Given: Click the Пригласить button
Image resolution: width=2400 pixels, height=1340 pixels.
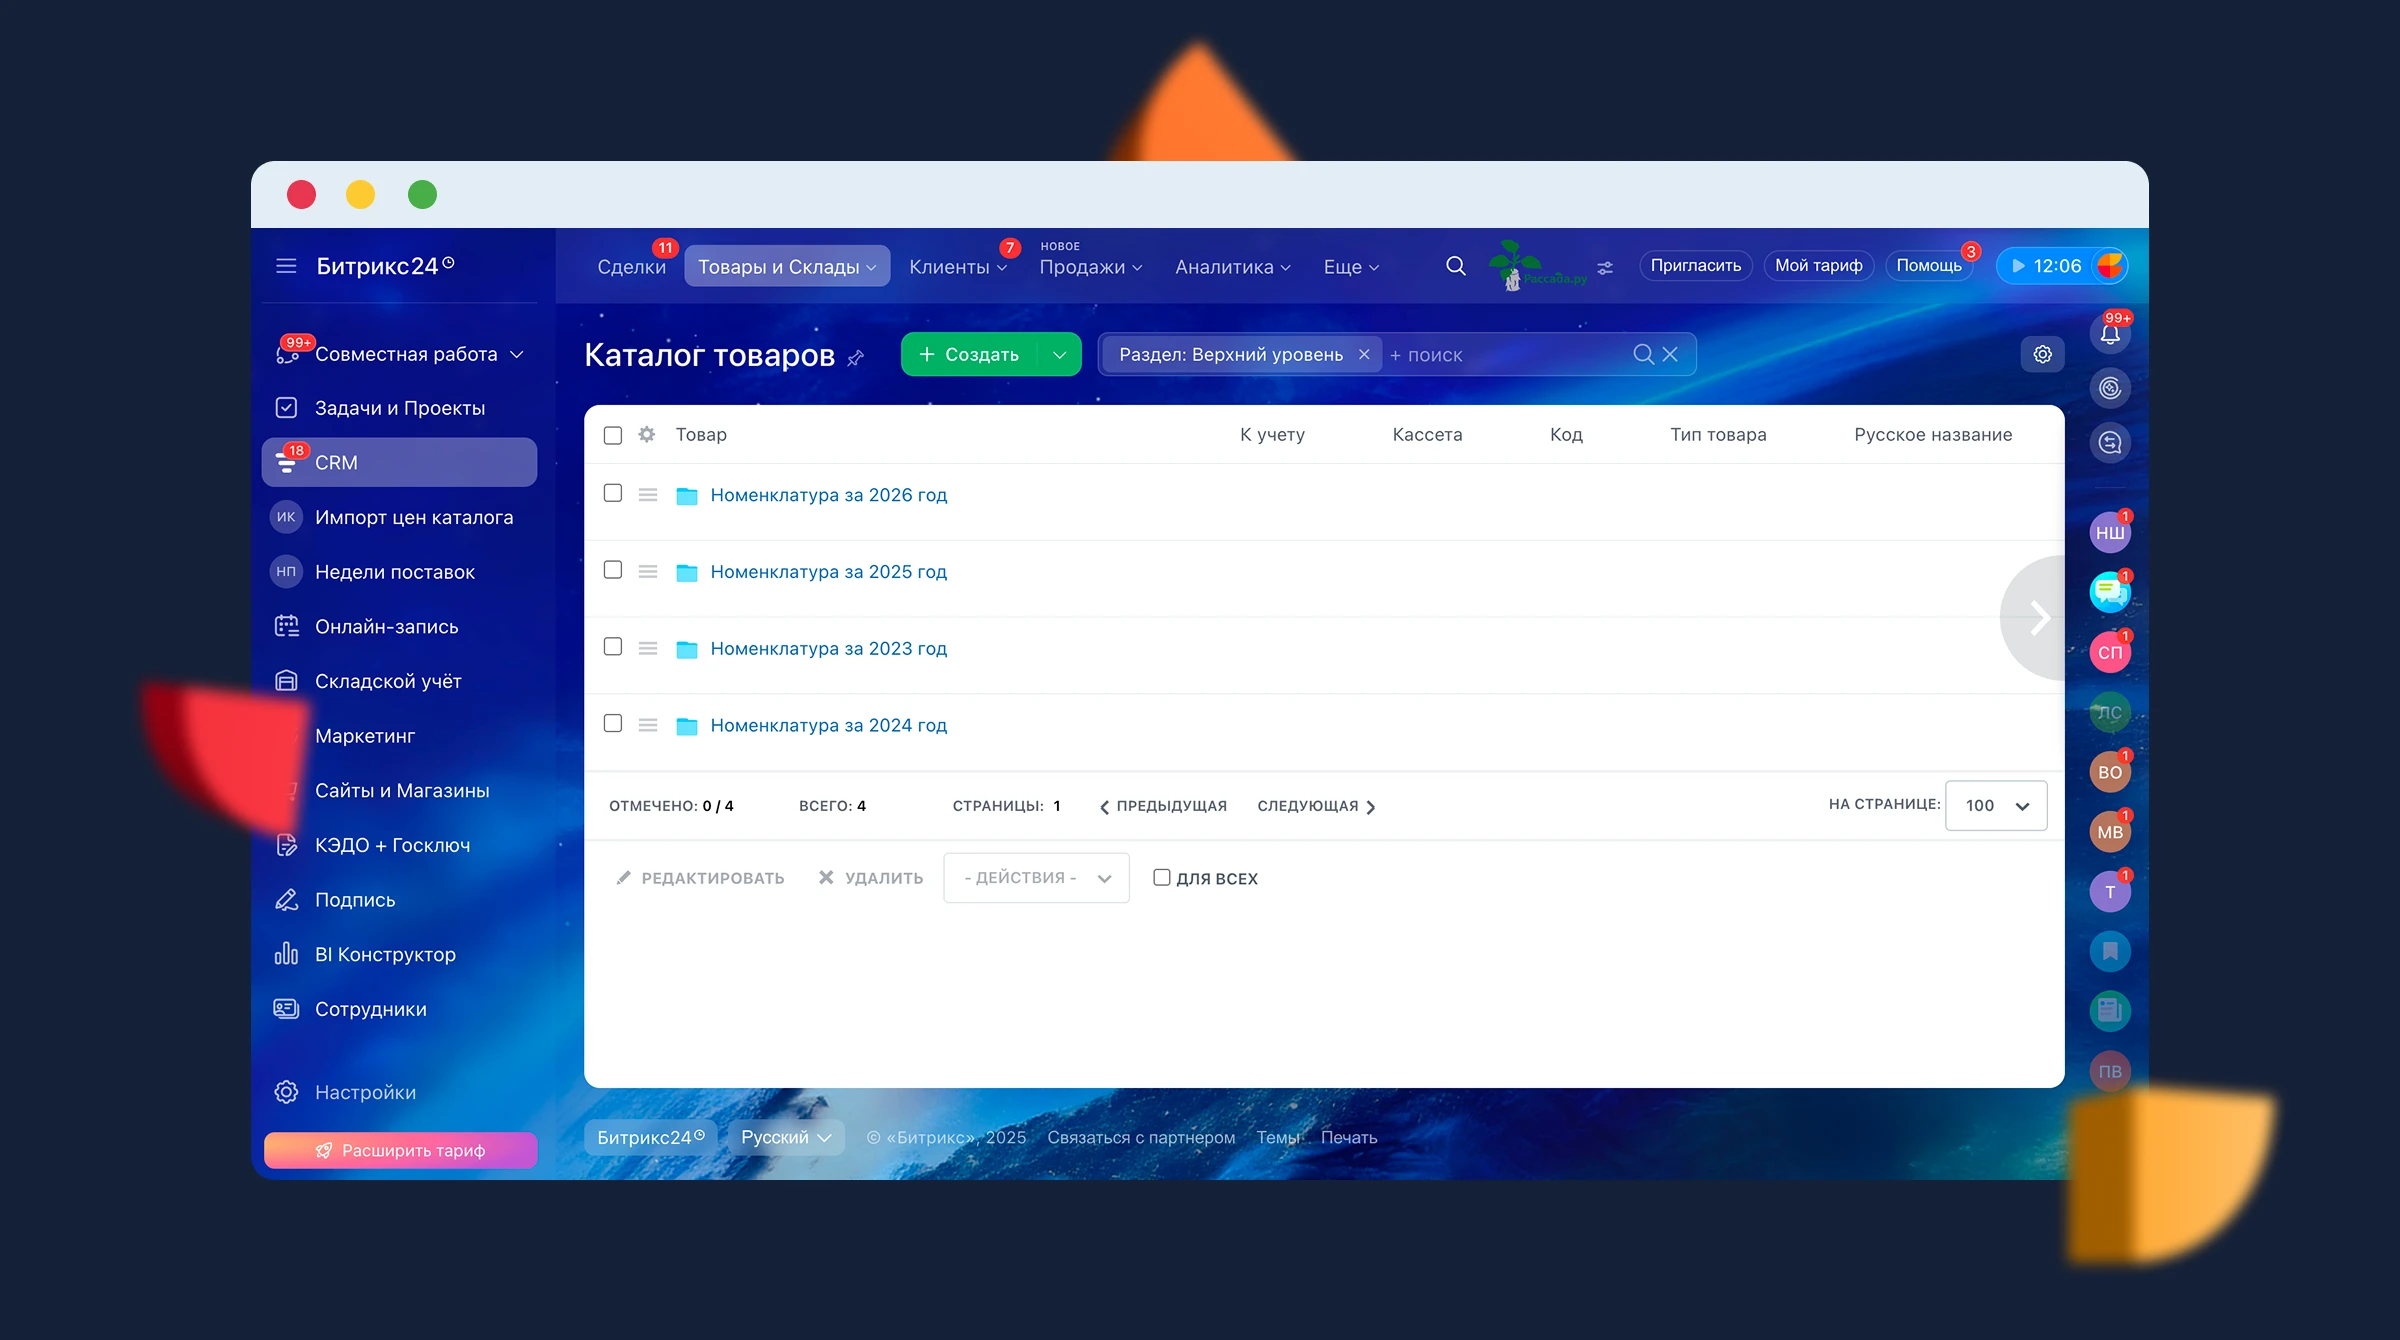Looking at the screenshot, I should (x=1695, y=265).
